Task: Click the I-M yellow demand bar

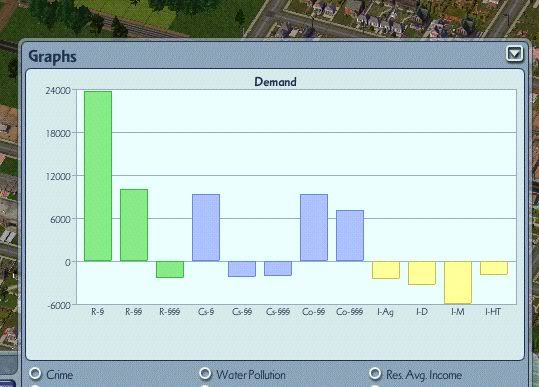Action: click(458, 283)
